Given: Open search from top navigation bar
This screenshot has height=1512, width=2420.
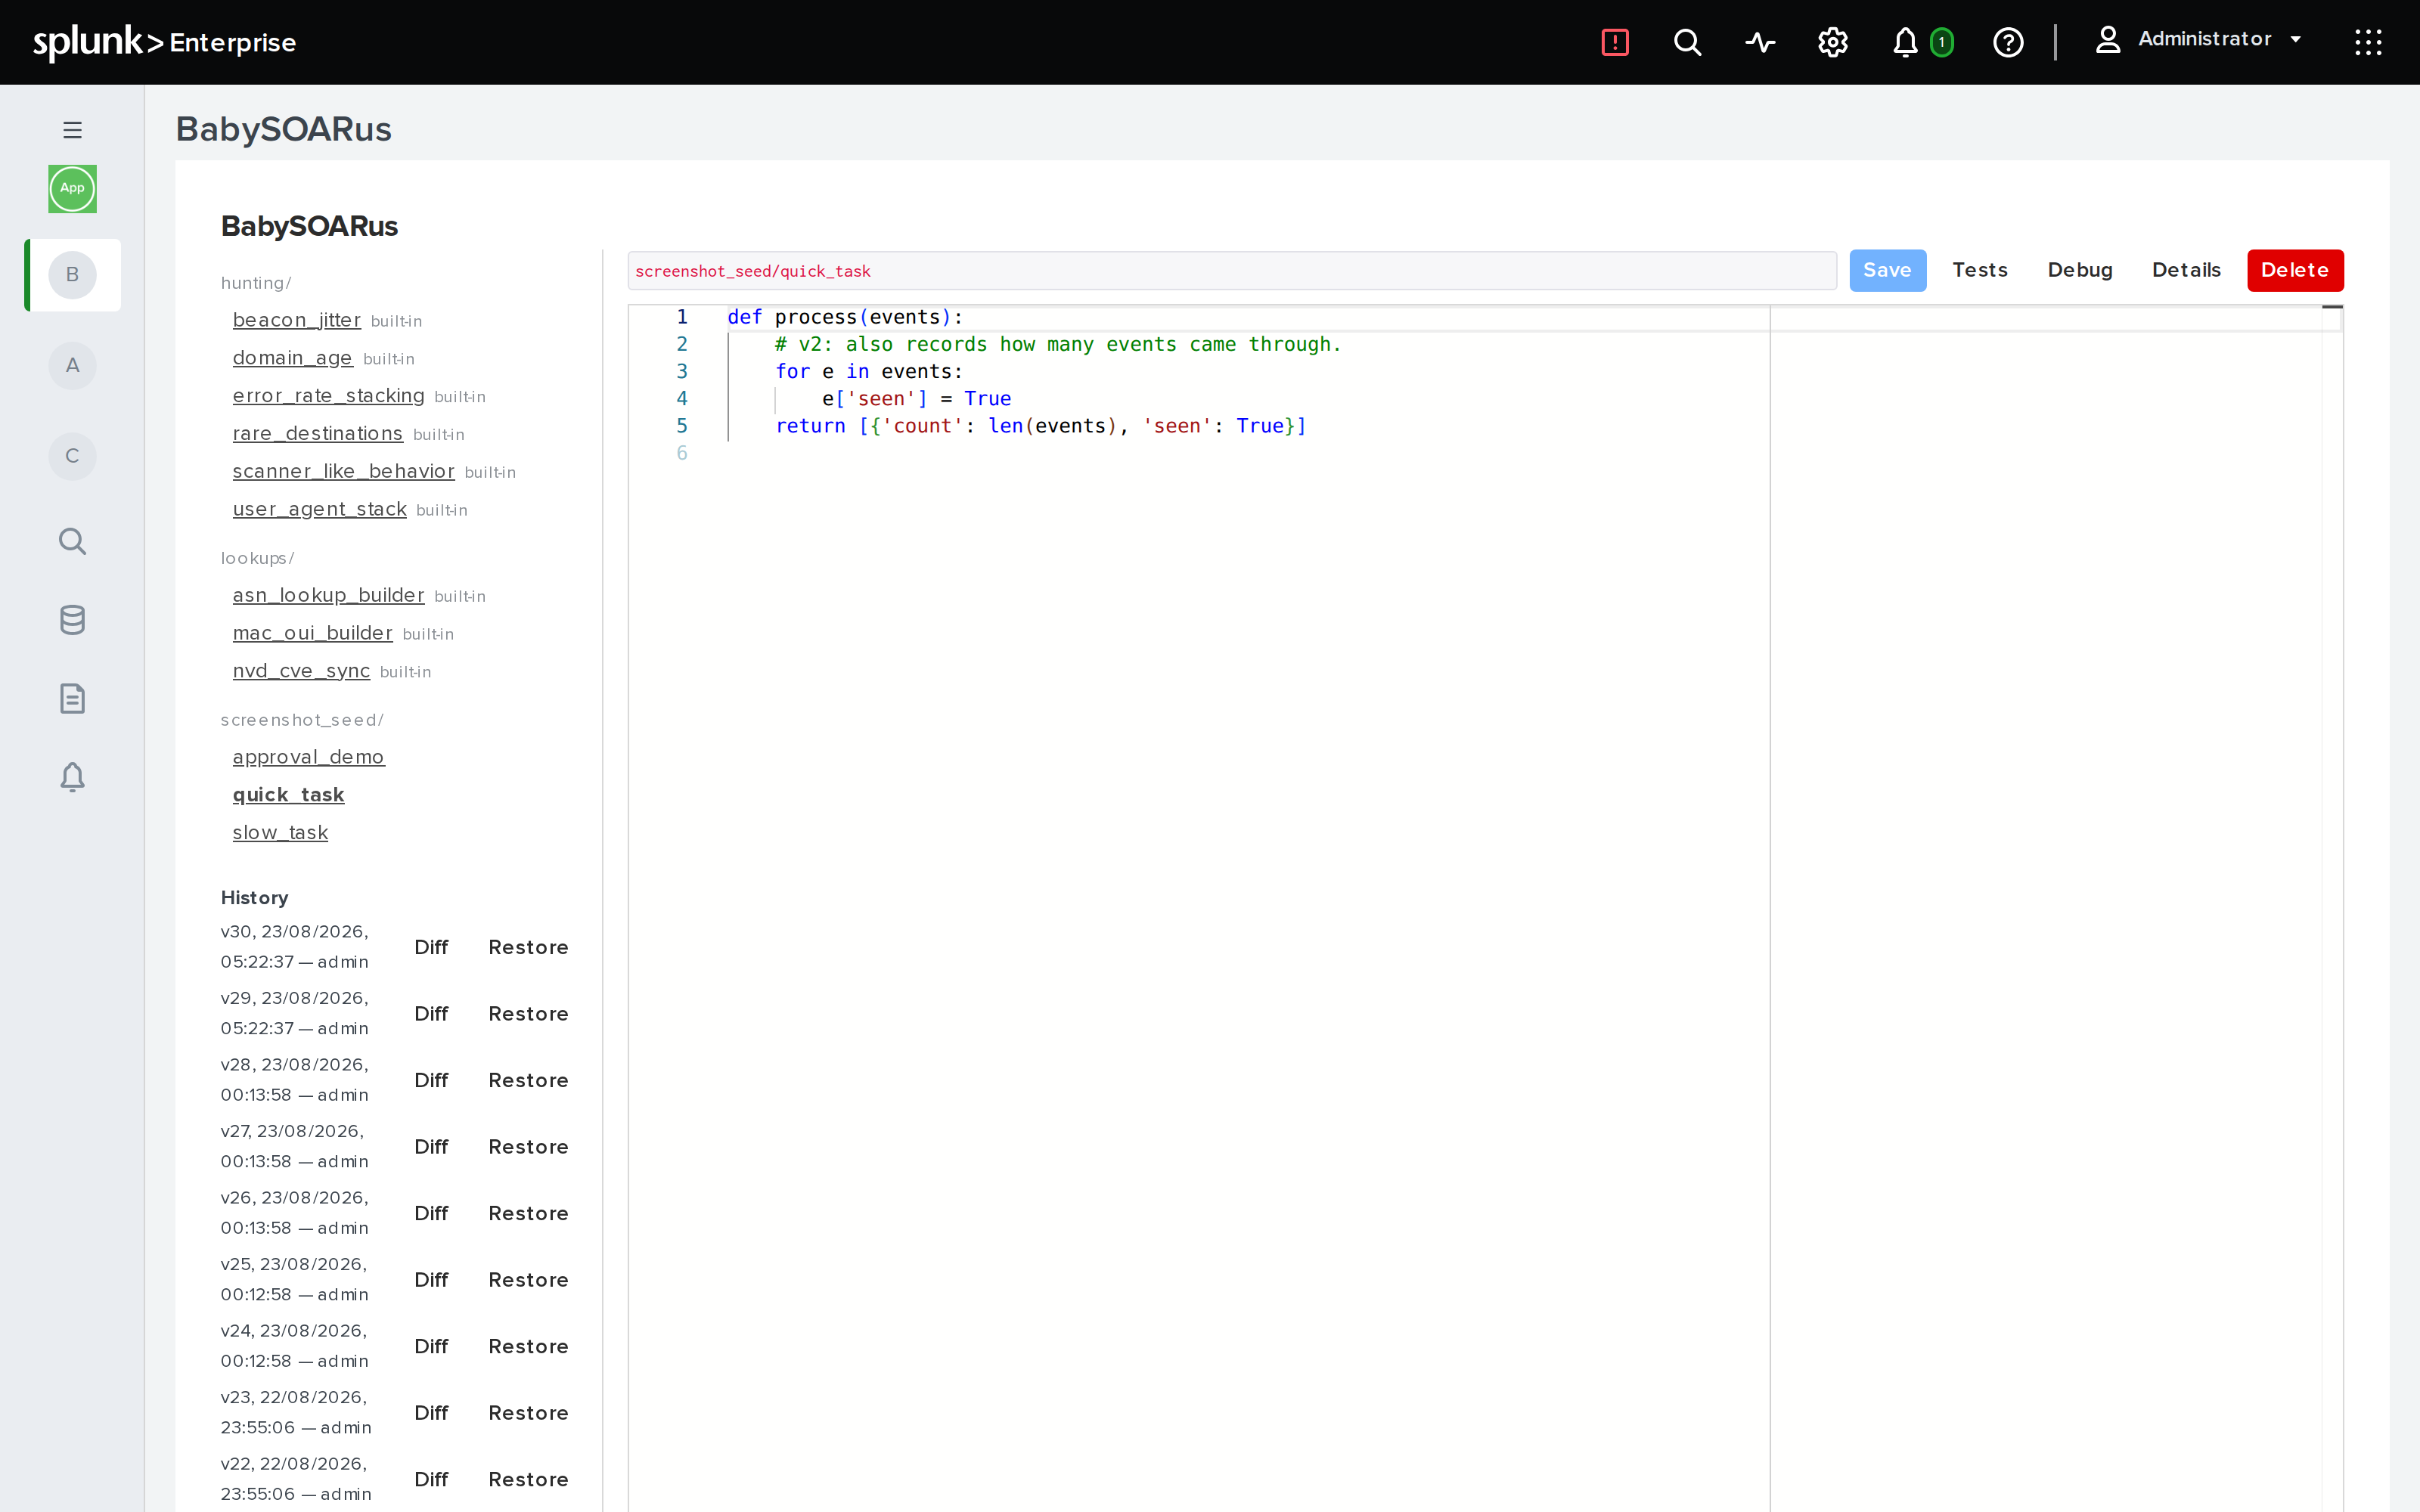Looking at the screenshot, I should coord(1687,42).
